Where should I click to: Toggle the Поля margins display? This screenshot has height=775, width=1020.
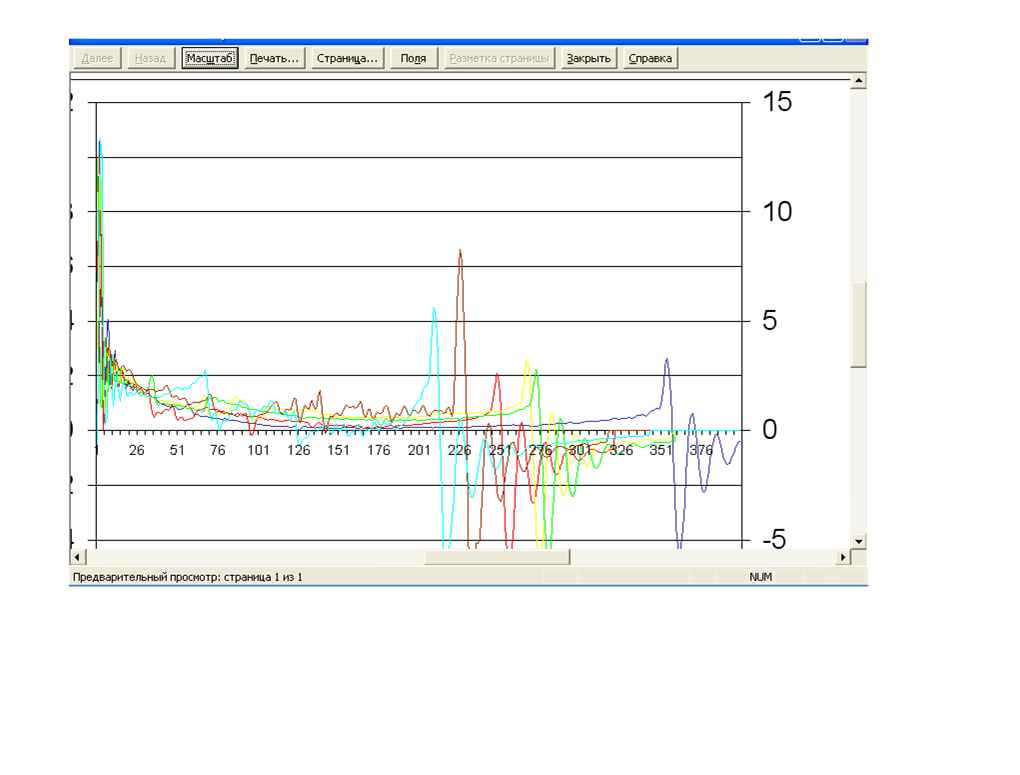click(413, 58)
